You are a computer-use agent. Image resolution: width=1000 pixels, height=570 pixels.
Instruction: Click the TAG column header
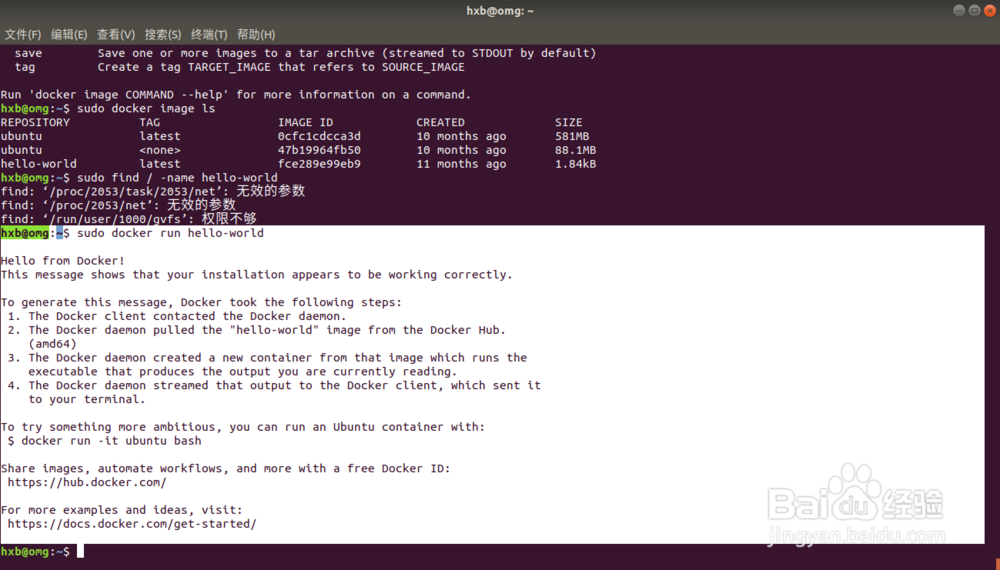coord(150,122)
